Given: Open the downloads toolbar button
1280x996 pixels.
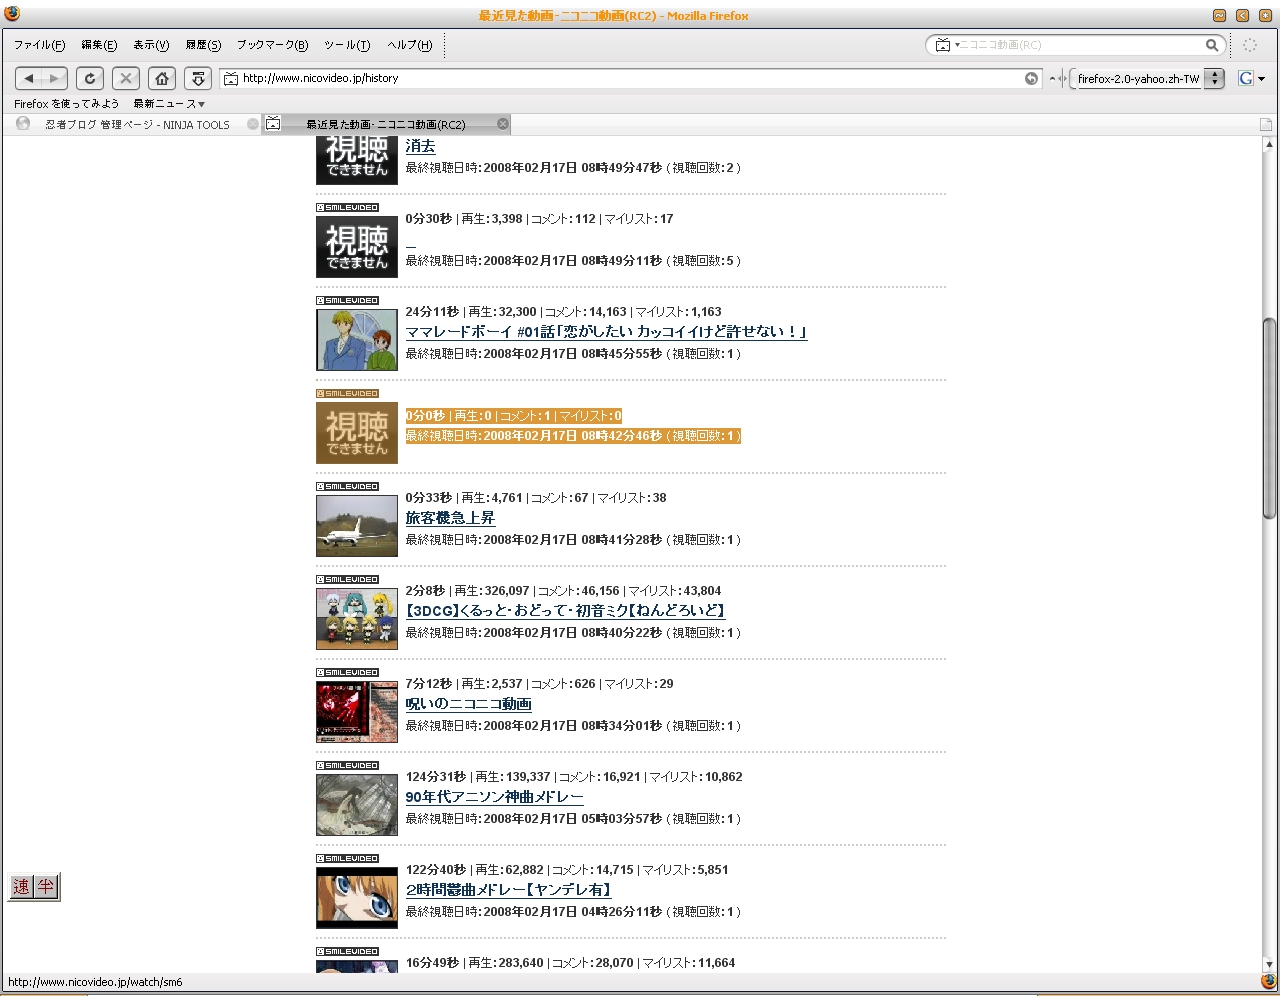Looking at the screenshot, I should pyautogui.click(x=198, y=78).
